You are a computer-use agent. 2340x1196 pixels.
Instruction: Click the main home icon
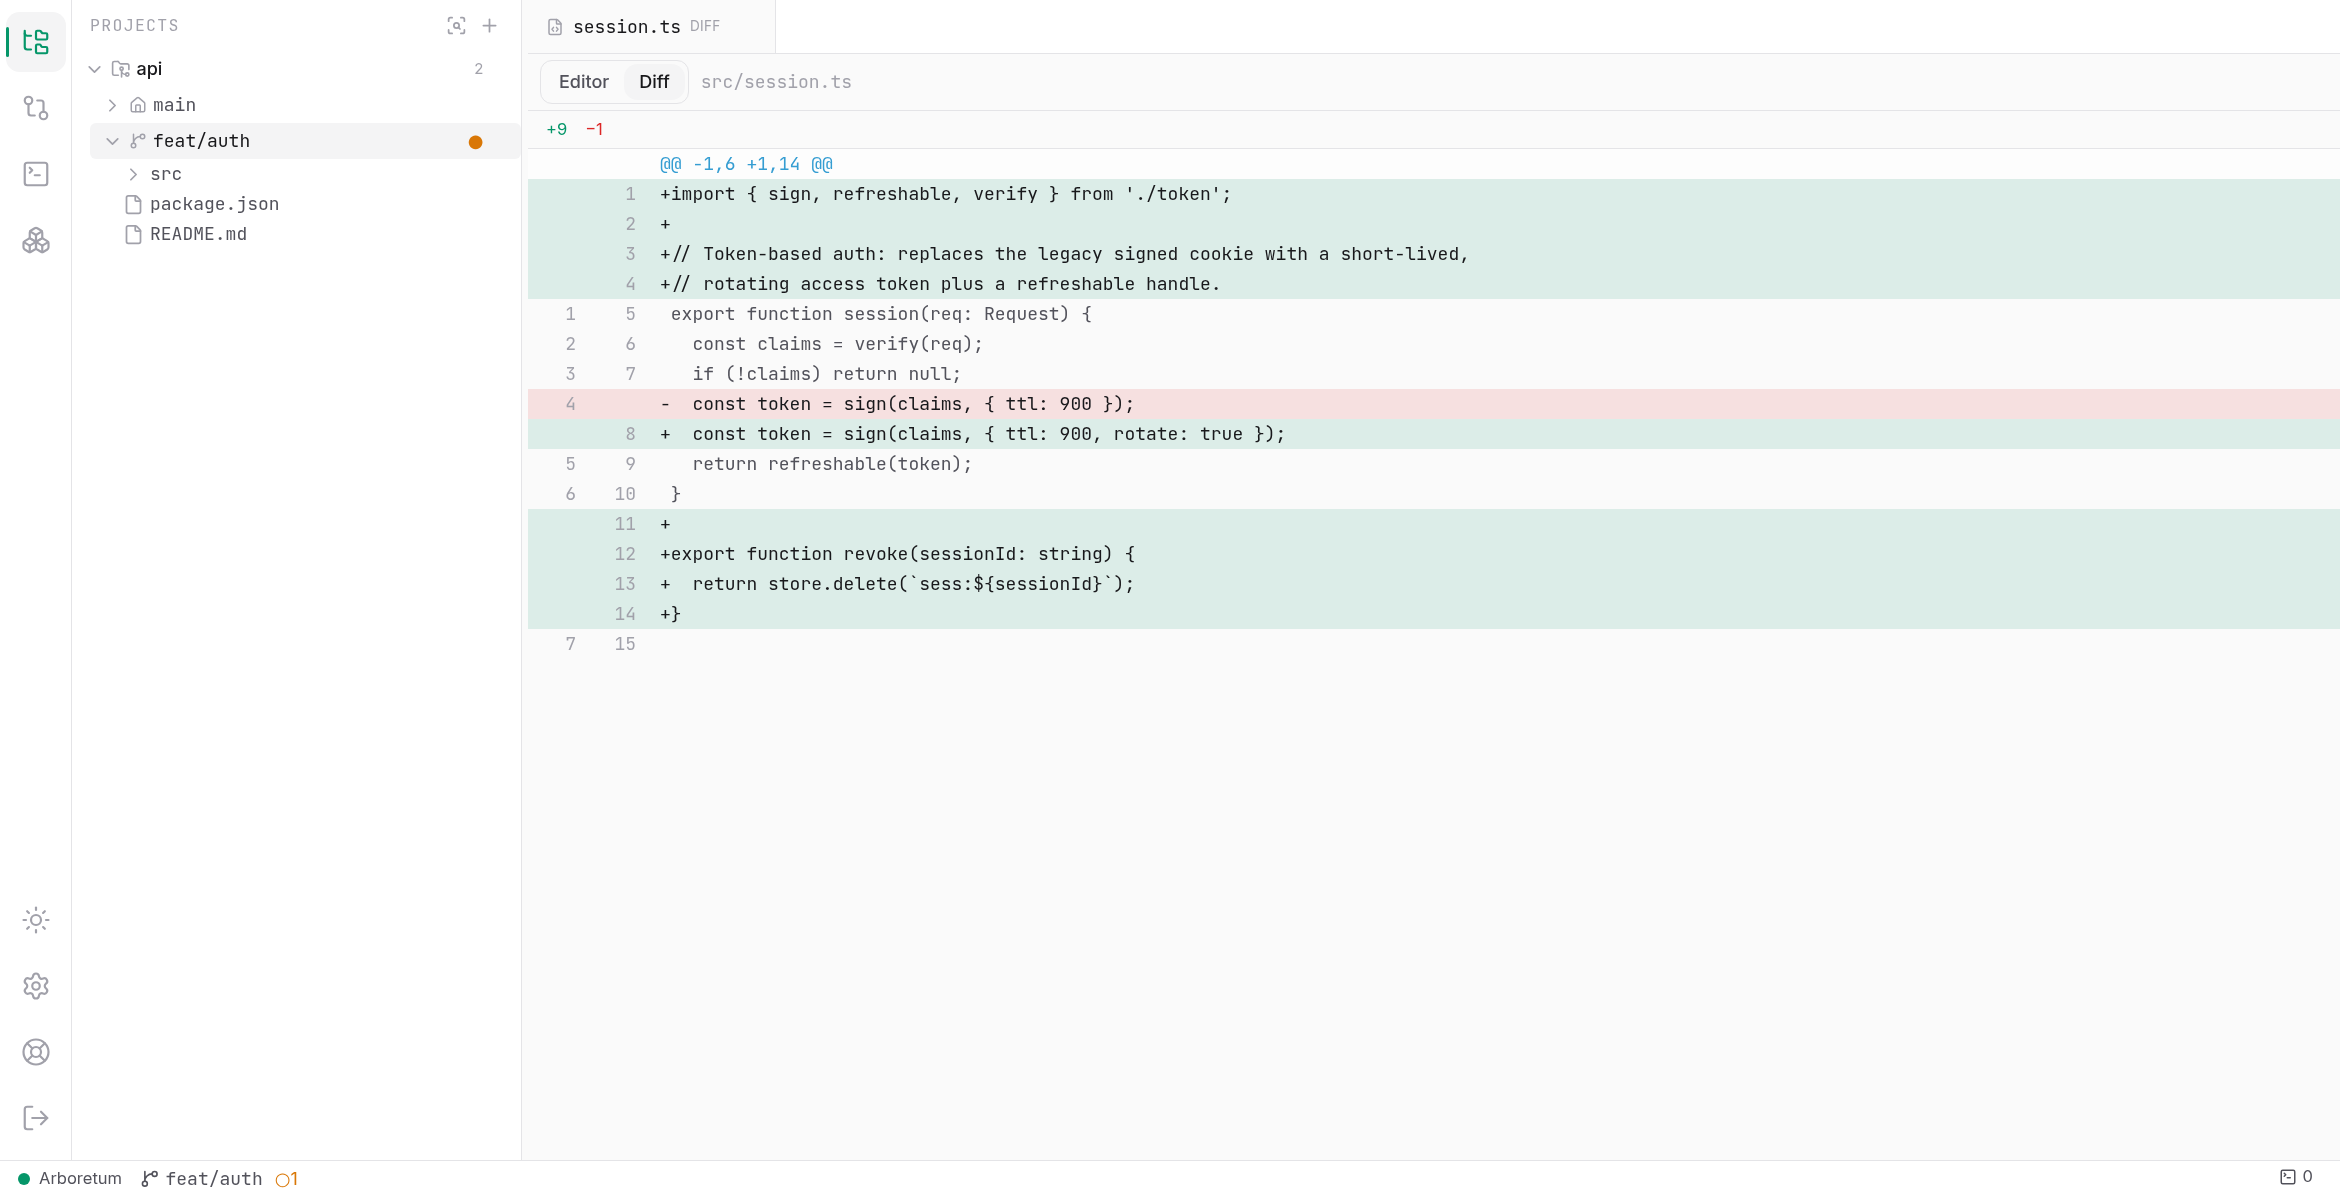[138, 105]
